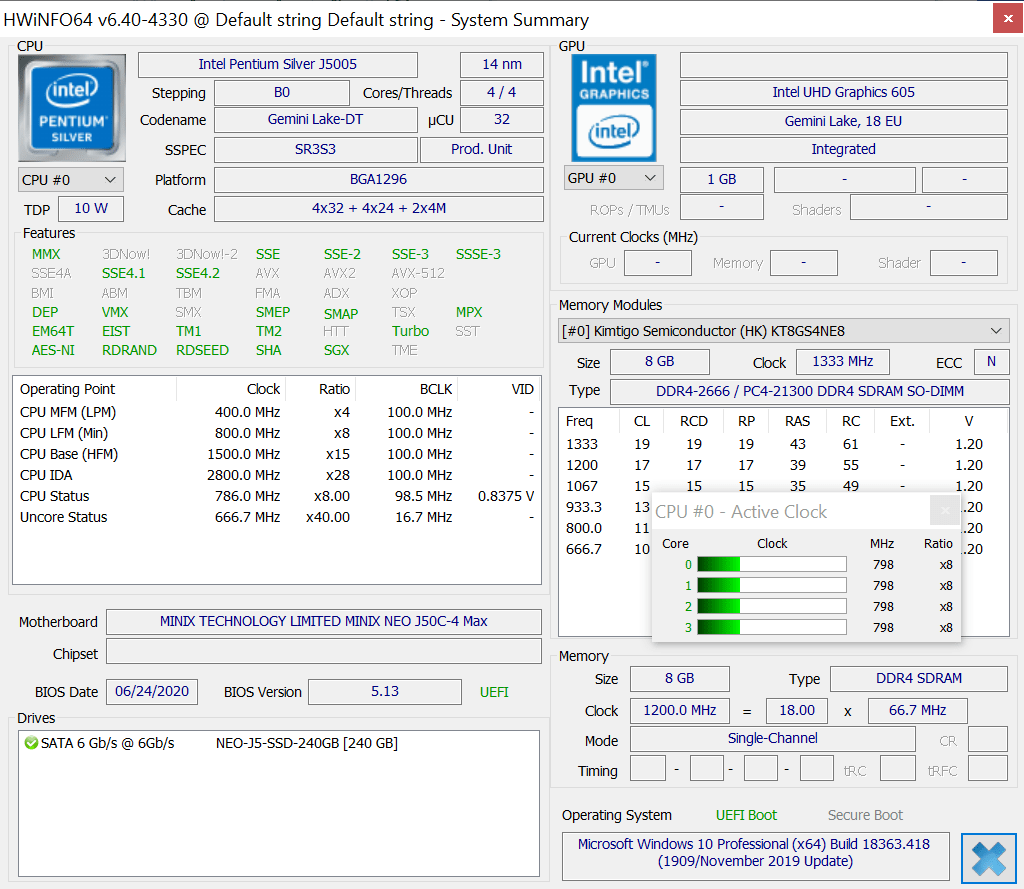This screenshot has width=1024, height=889.
Task: Click the BIOS Date 06/24/2020 field
Action: (x=152, y=691)
